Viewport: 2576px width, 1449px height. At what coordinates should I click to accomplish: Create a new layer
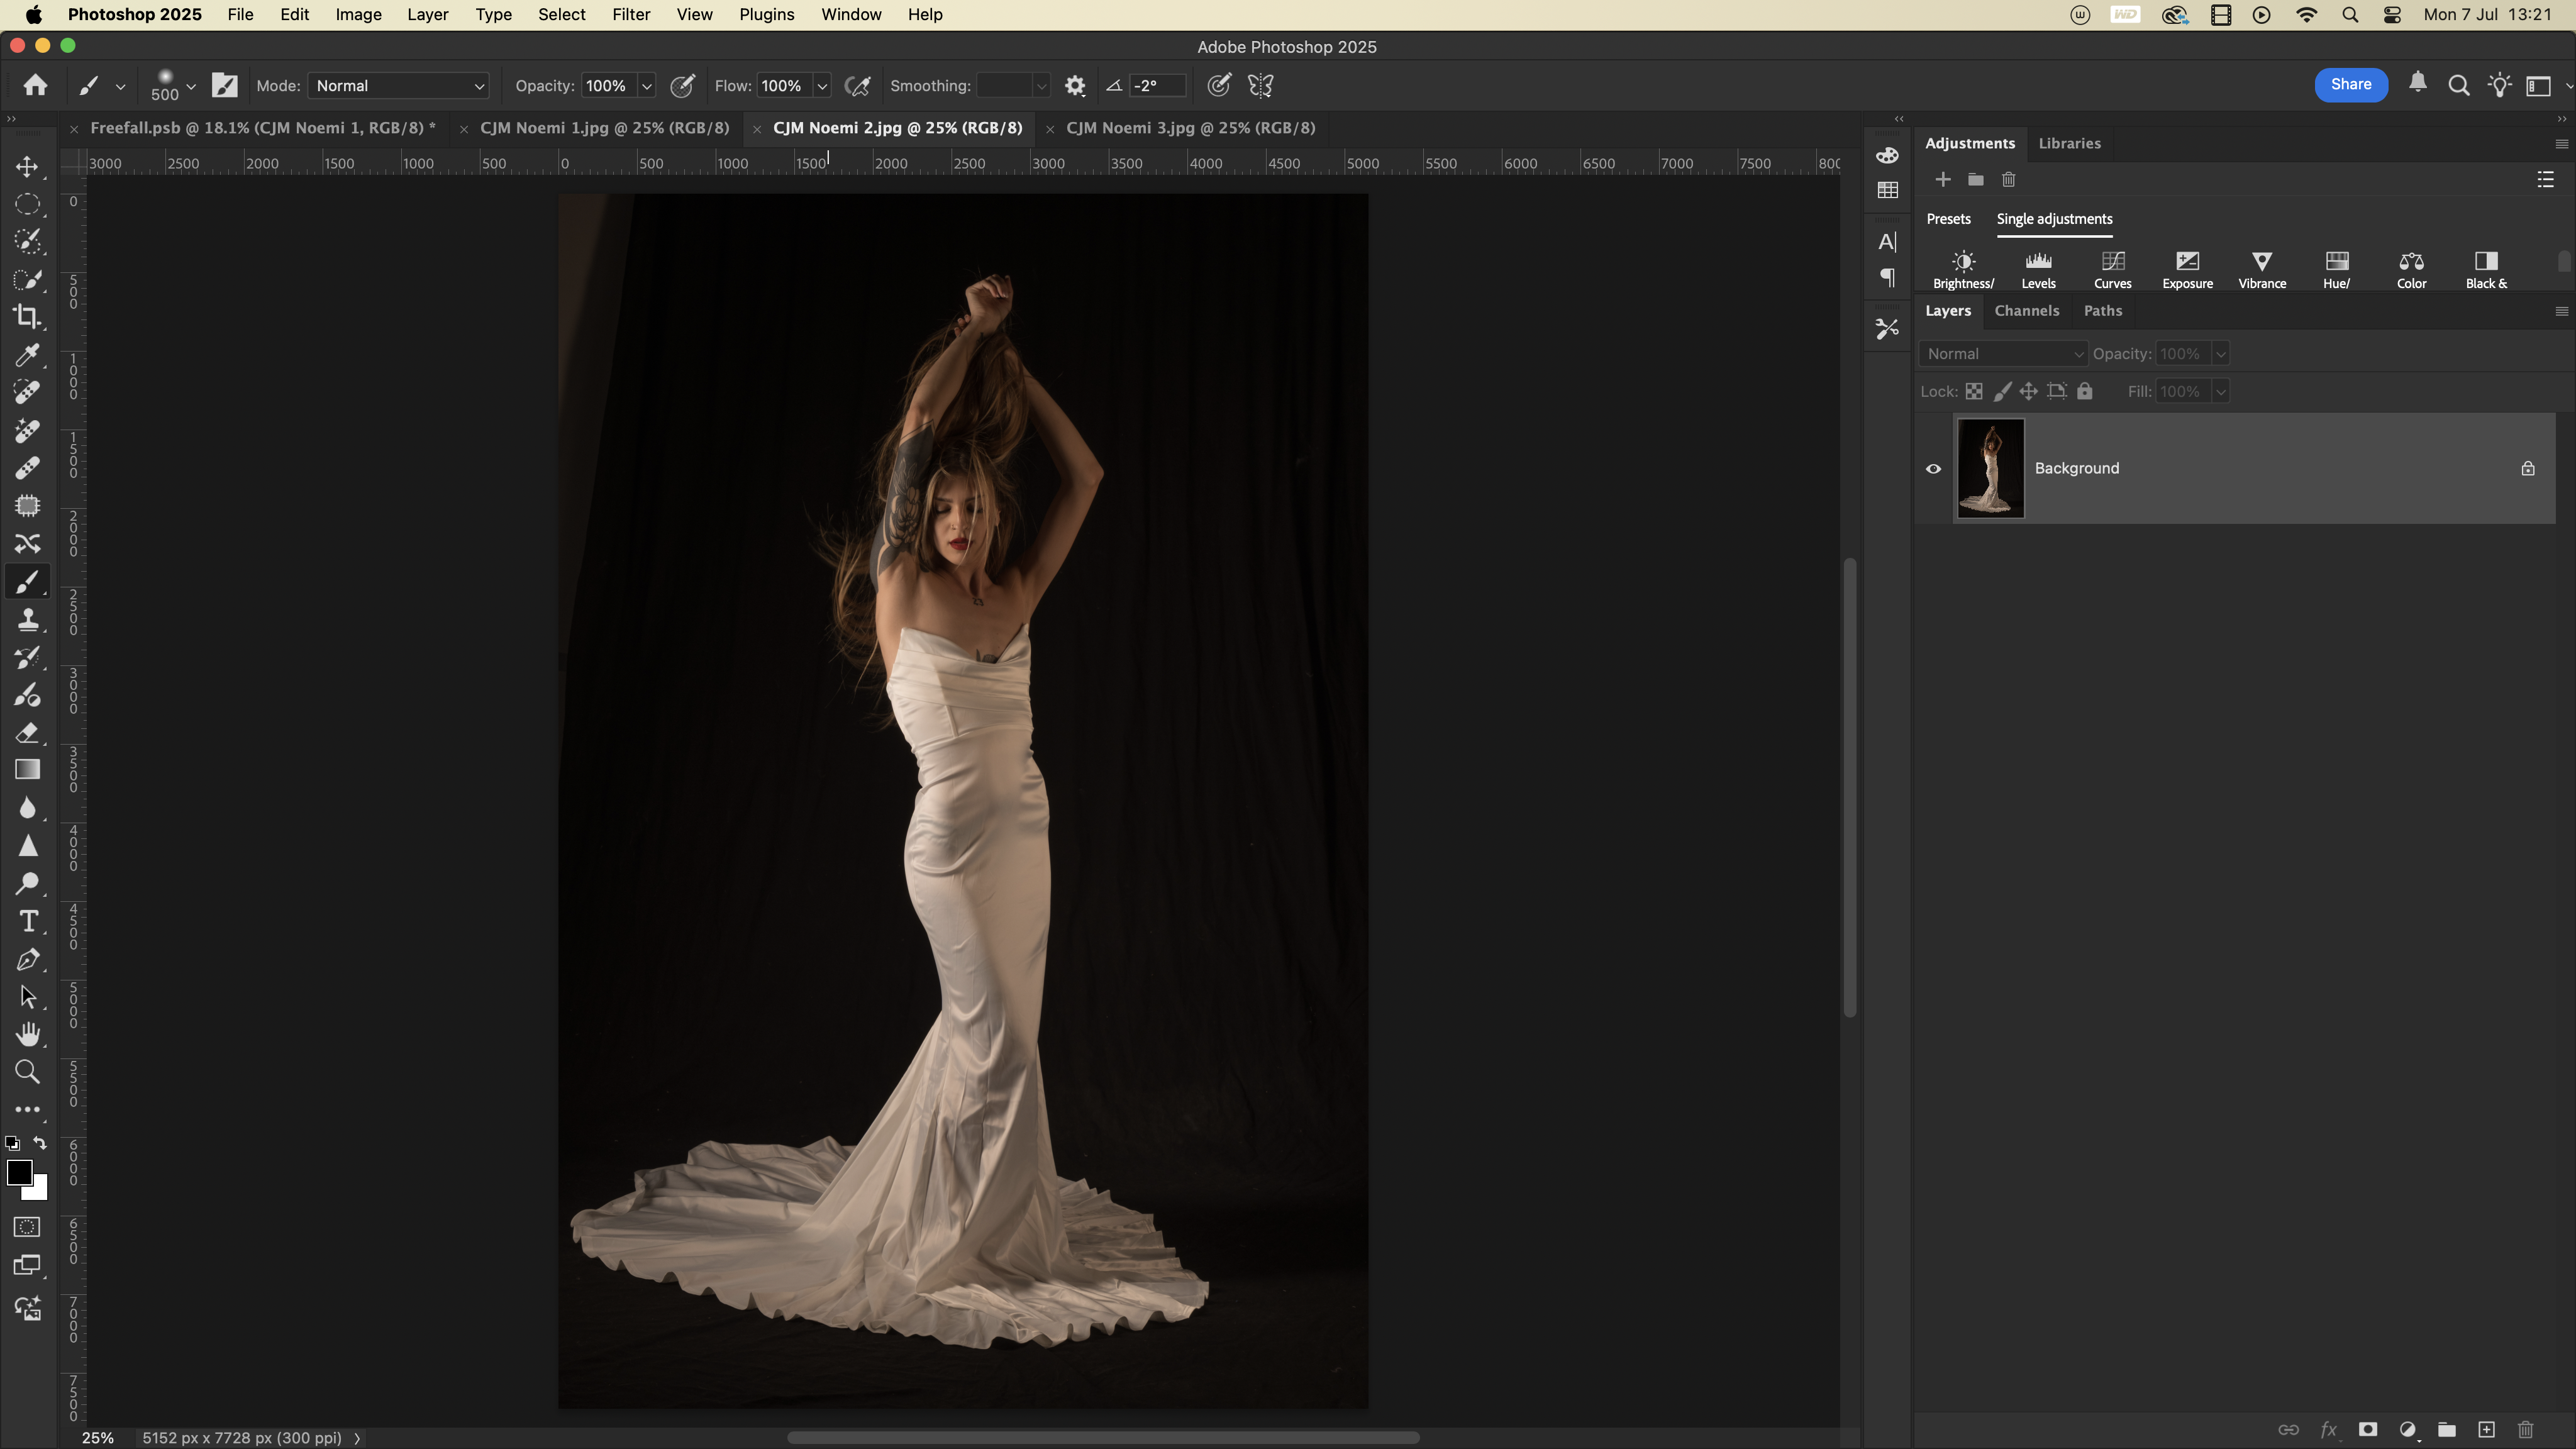2486,1429
